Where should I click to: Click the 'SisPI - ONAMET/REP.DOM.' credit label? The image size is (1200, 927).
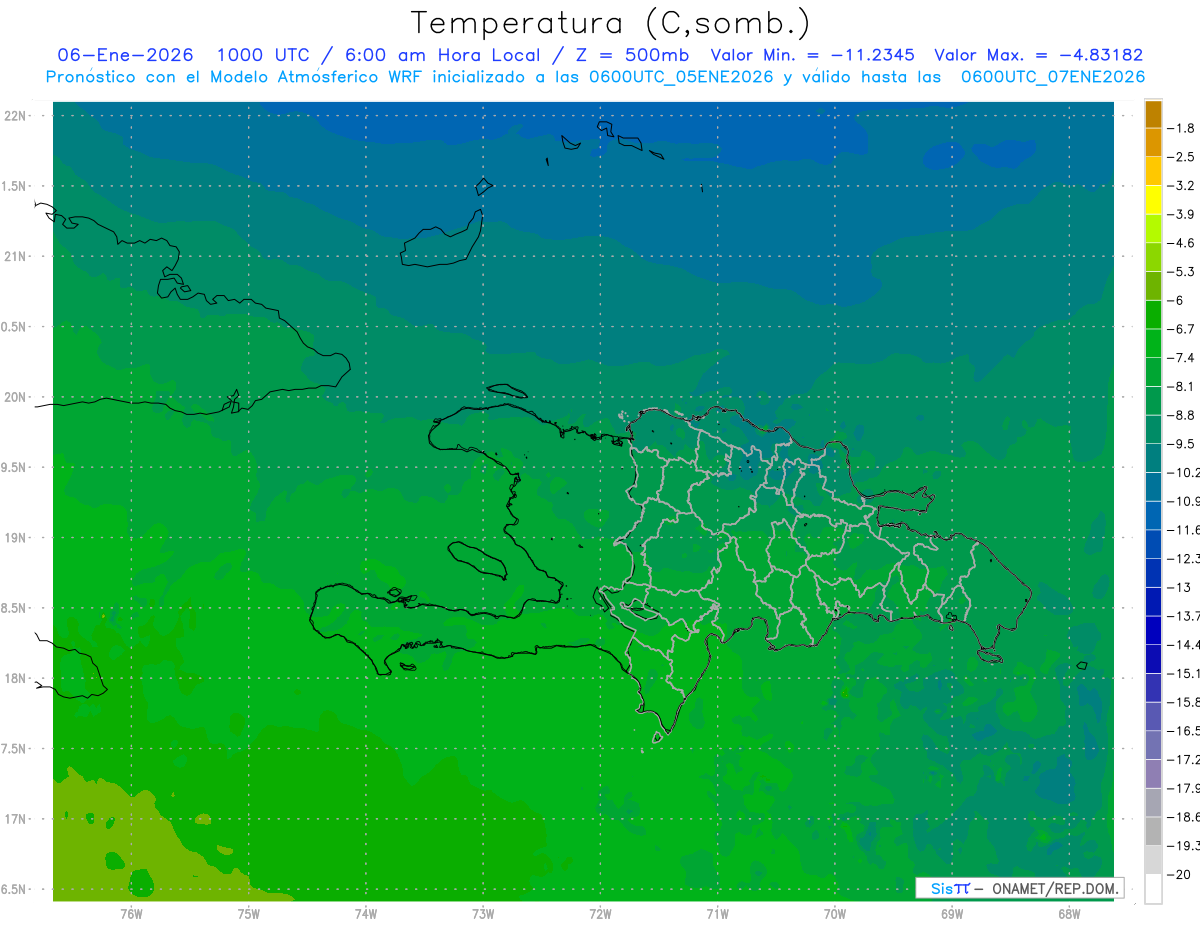1019,888
